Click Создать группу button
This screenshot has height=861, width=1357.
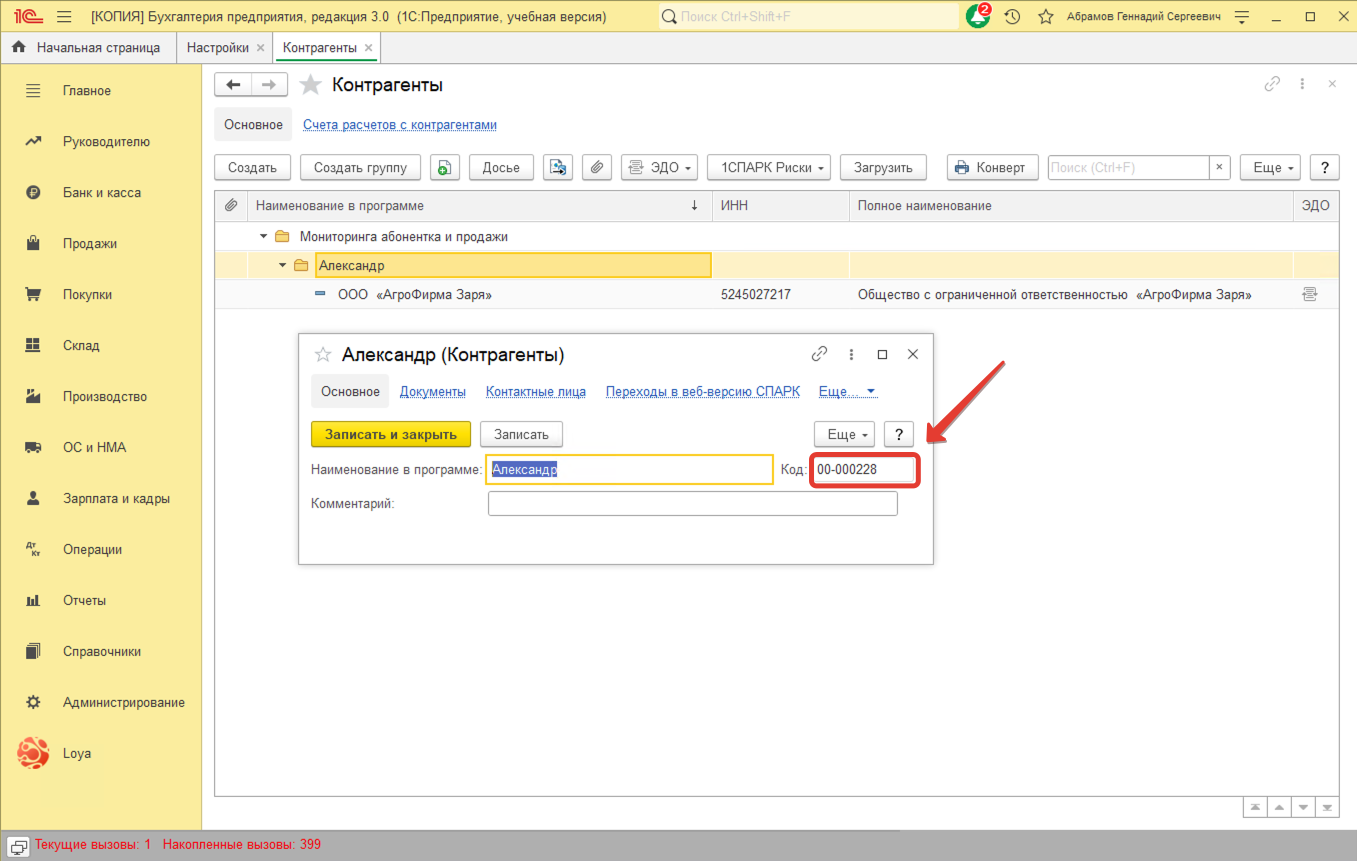[x=360, y=168]
